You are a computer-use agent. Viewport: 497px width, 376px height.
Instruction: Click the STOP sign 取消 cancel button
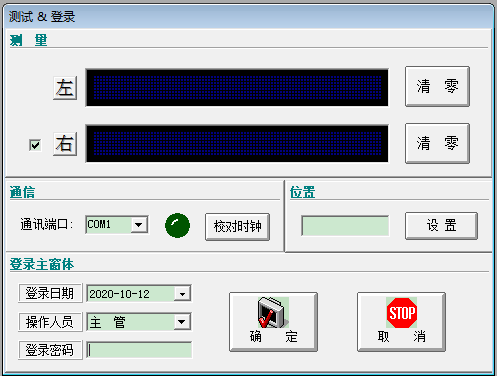401,322
